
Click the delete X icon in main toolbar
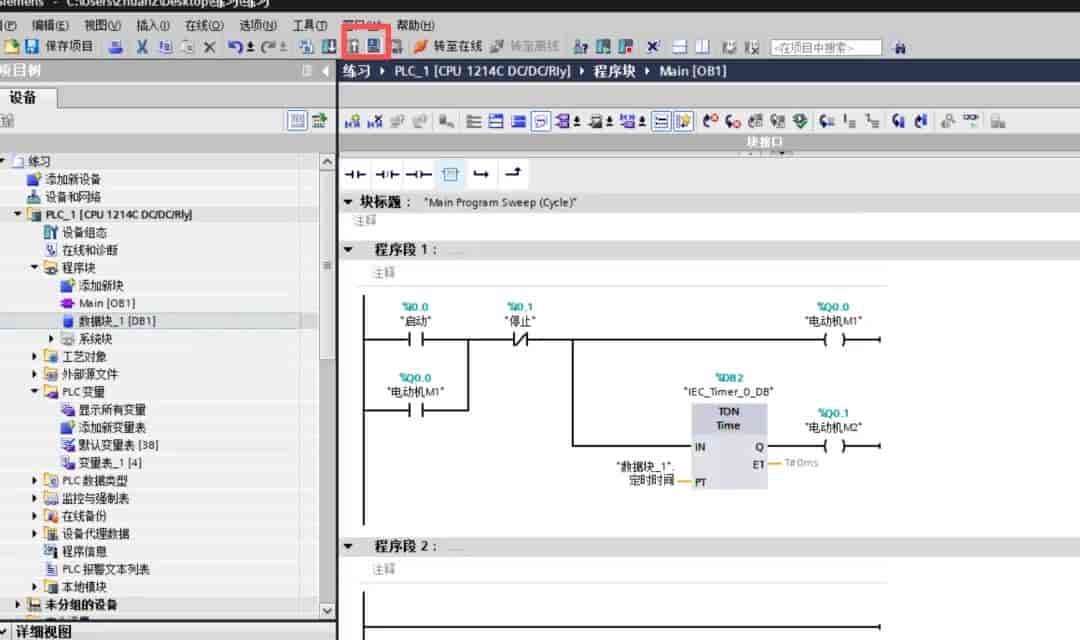coord(209,47)
